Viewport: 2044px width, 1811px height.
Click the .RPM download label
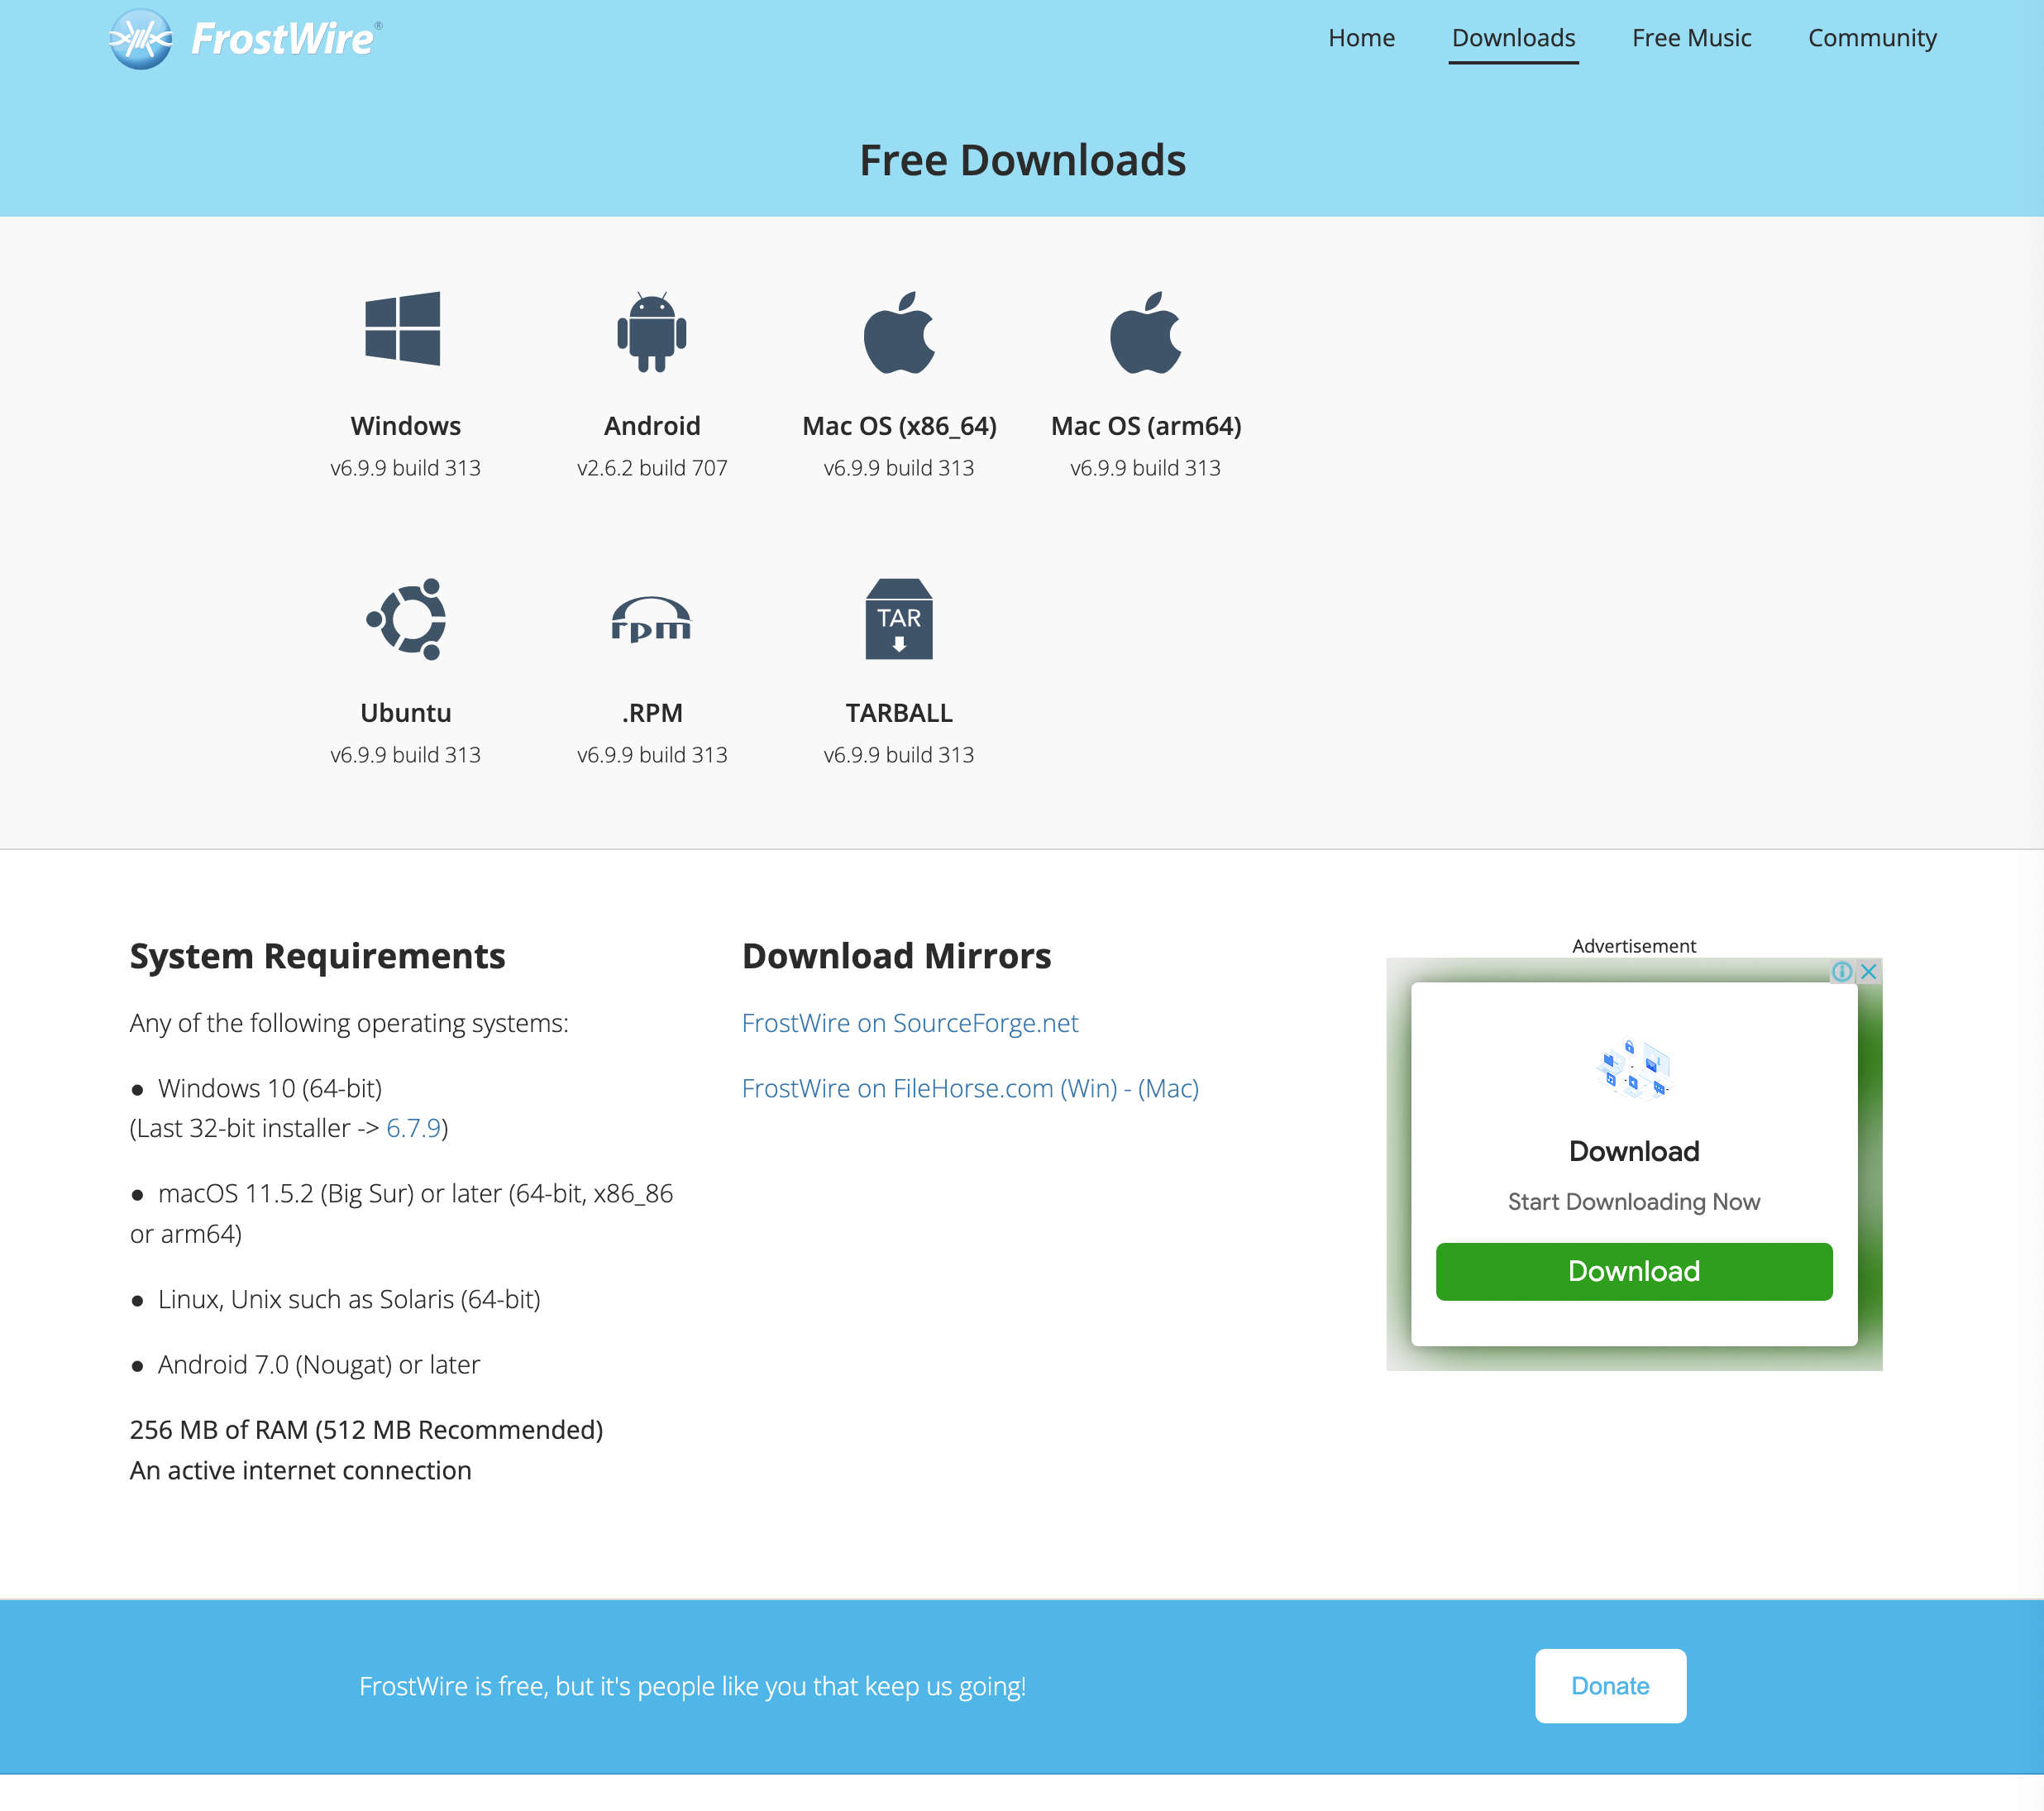click(652, 713)
